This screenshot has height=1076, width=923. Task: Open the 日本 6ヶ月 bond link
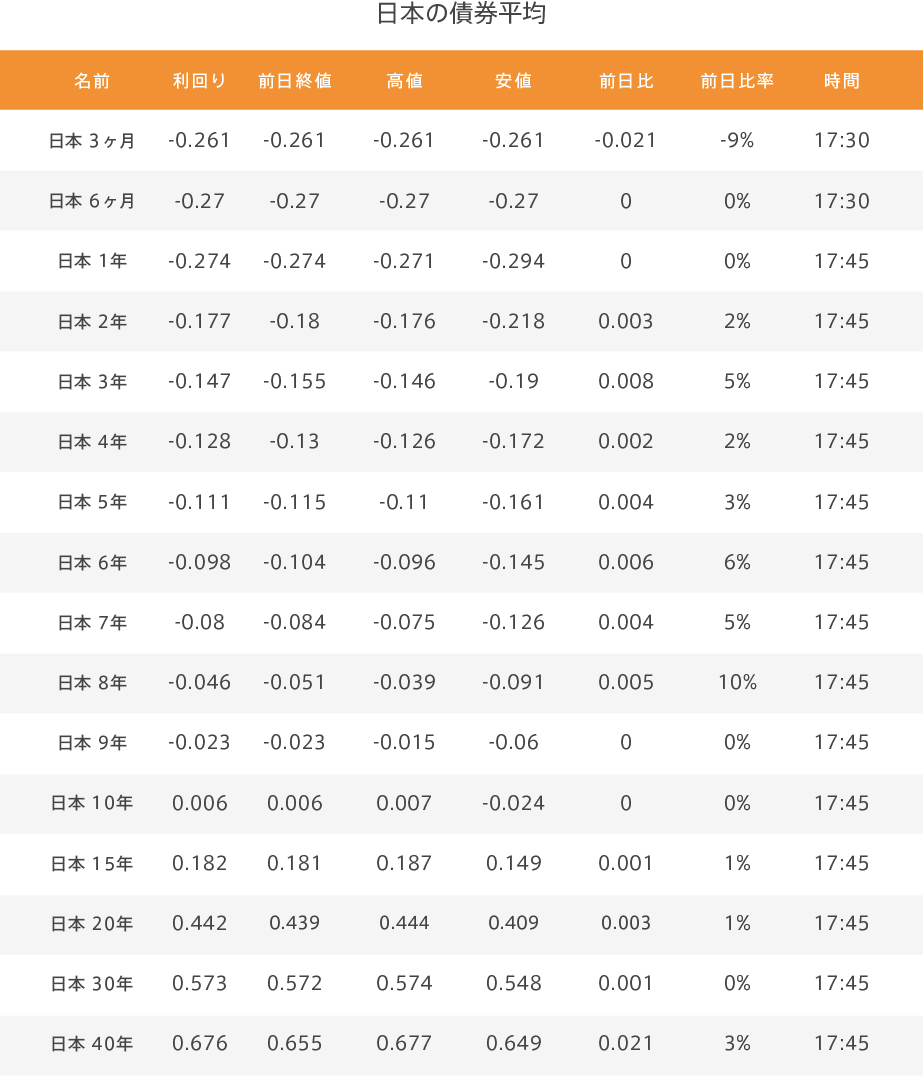pos(92,201)
